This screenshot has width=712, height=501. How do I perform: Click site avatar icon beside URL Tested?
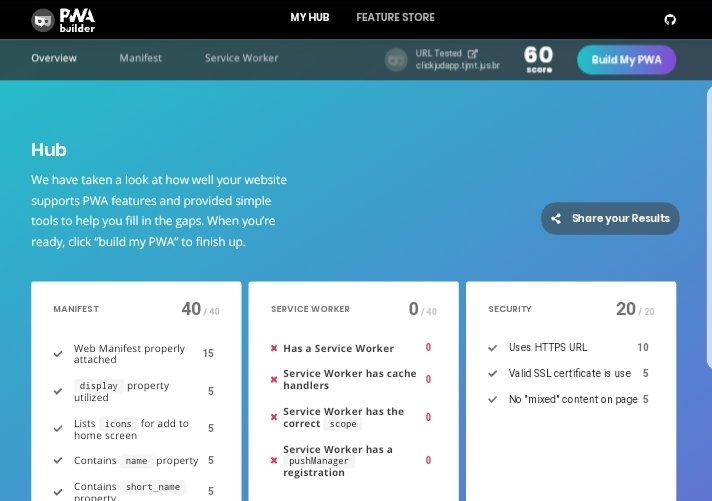tap(396, 60)
